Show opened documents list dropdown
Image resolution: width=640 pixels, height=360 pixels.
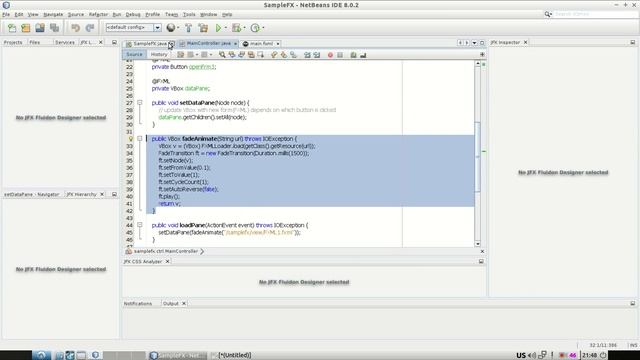click(474, 43)
